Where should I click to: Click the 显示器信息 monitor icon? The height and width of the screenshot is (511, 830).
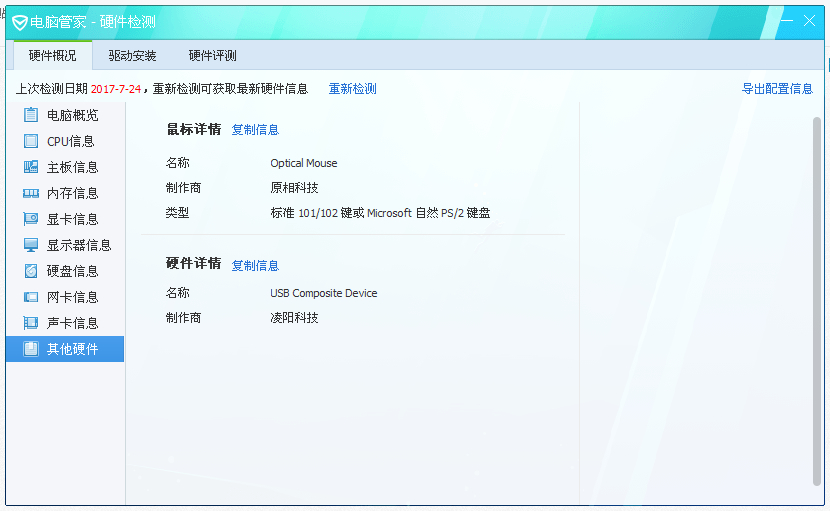pyautogui.click(x=31, y=245)
